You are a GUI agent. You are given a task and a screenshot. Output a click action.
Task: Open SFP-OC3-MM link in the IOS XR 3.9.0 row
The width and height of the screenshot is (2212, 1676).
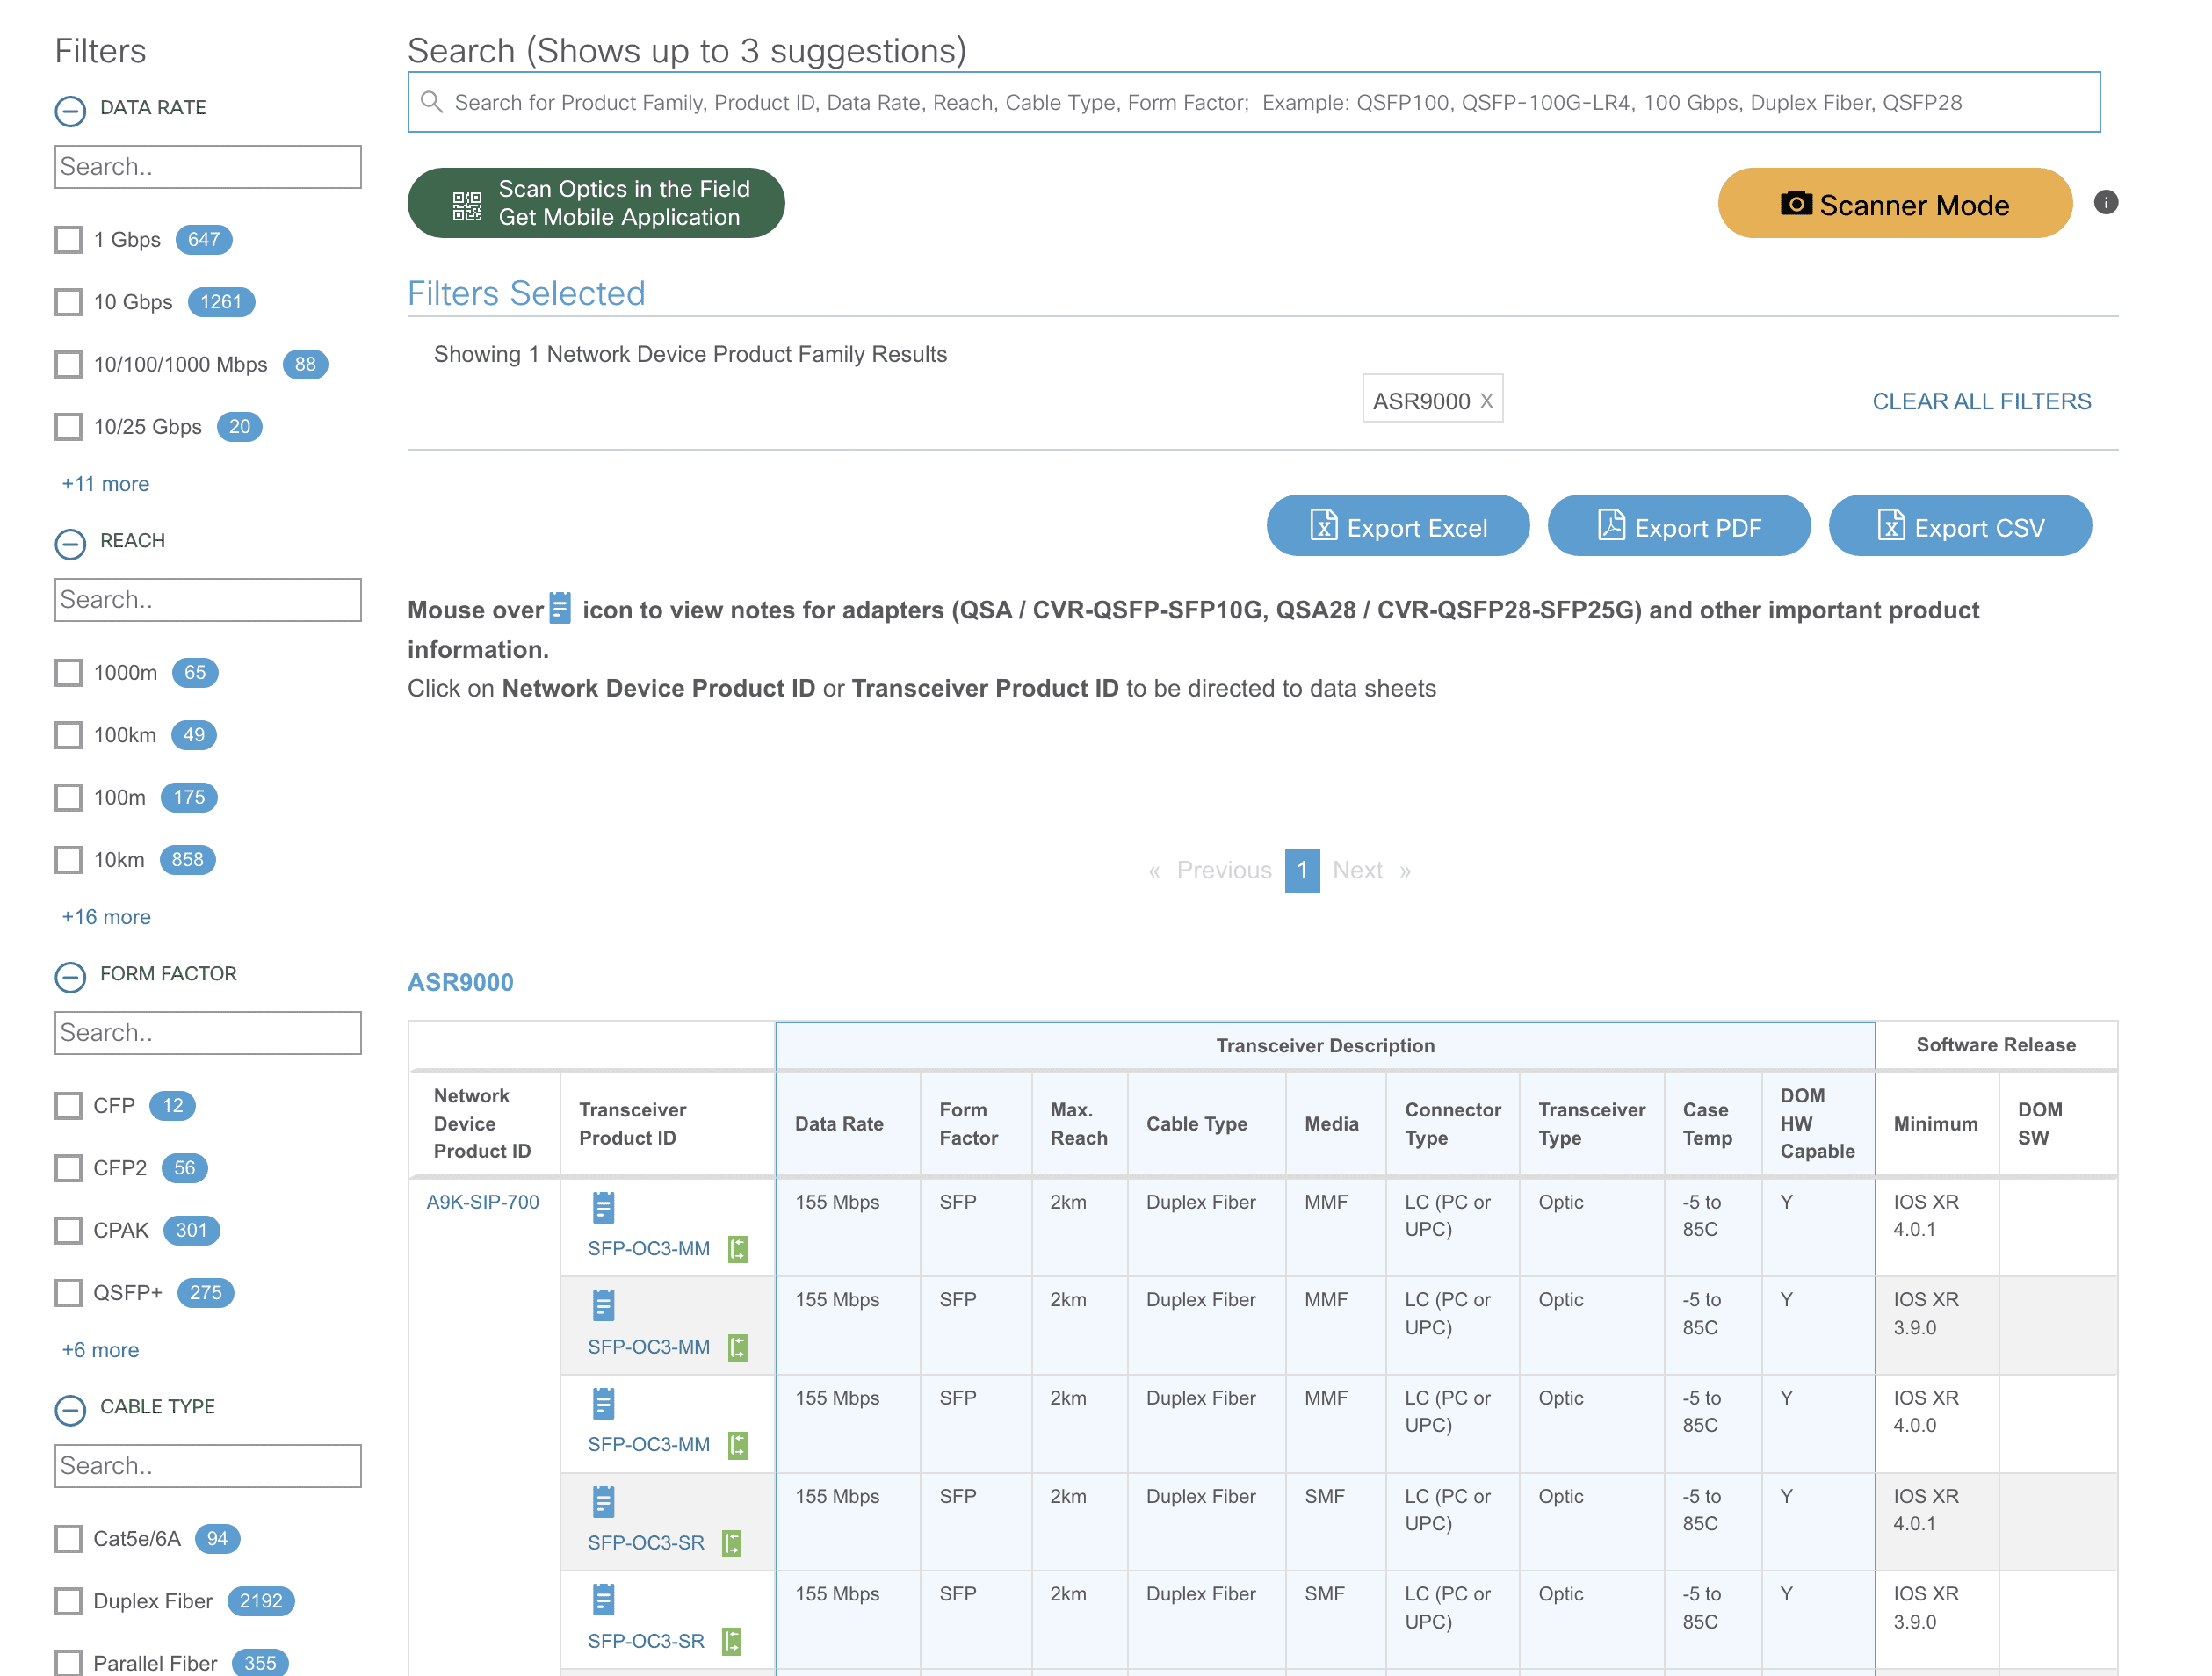tap(649, 1347)
